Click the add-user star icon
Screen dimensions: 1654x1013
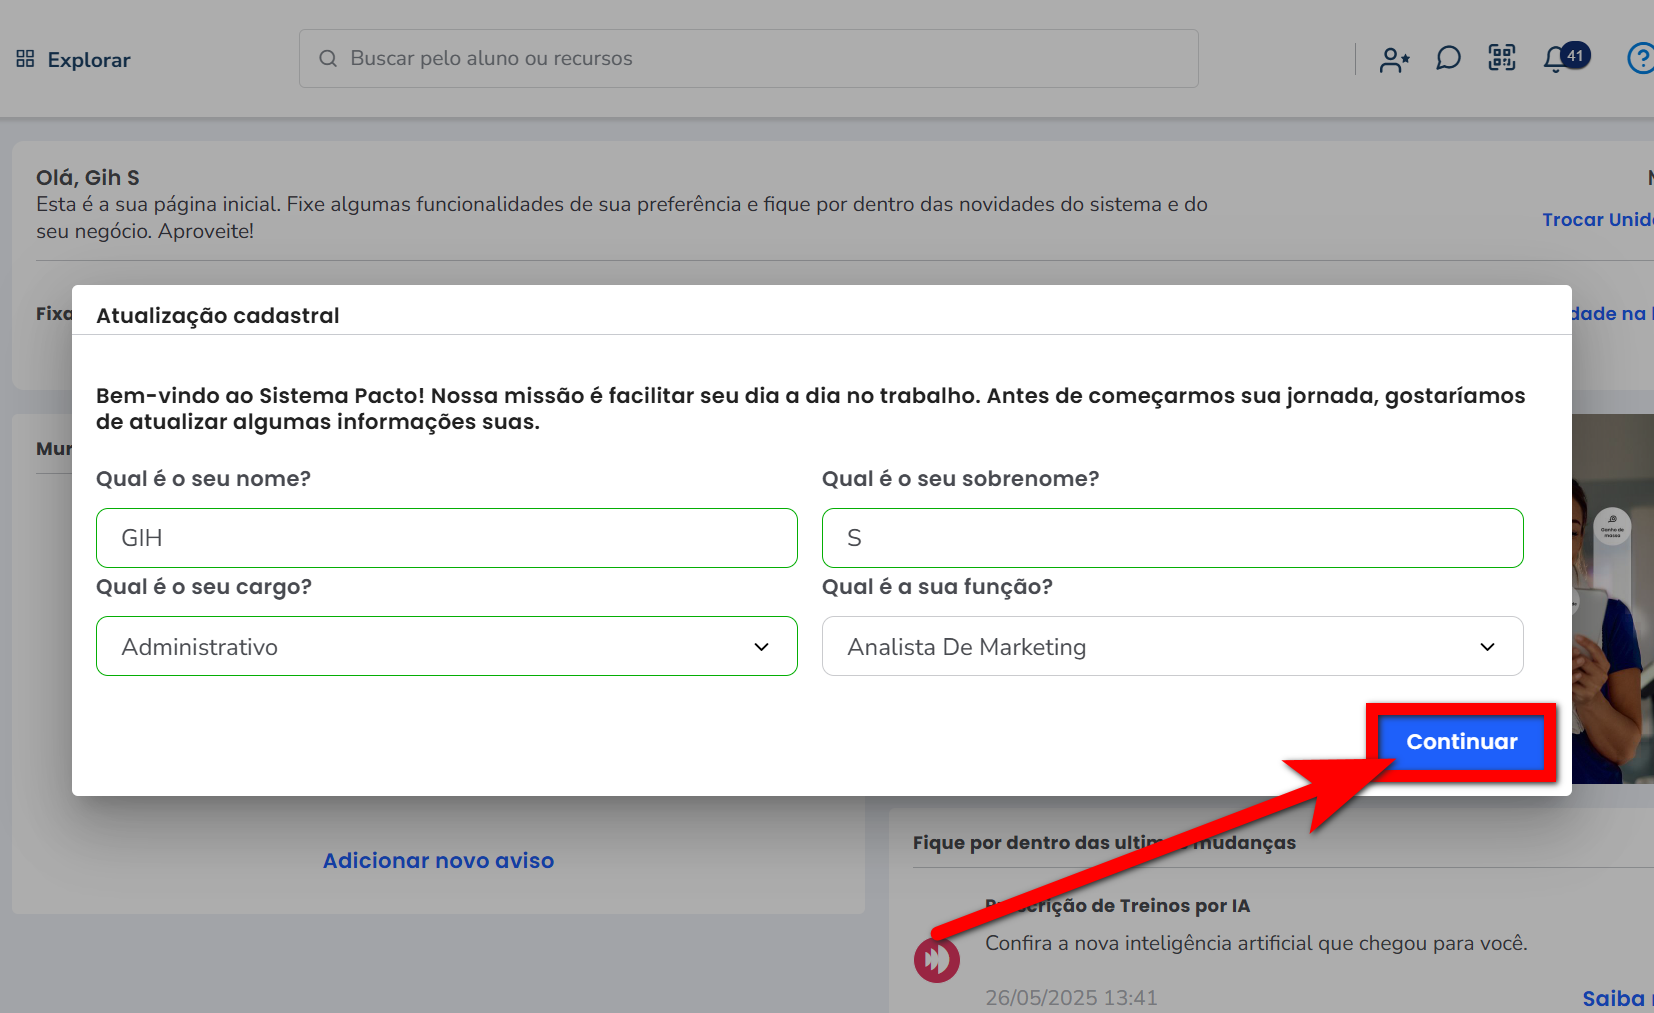(1394, 60)
